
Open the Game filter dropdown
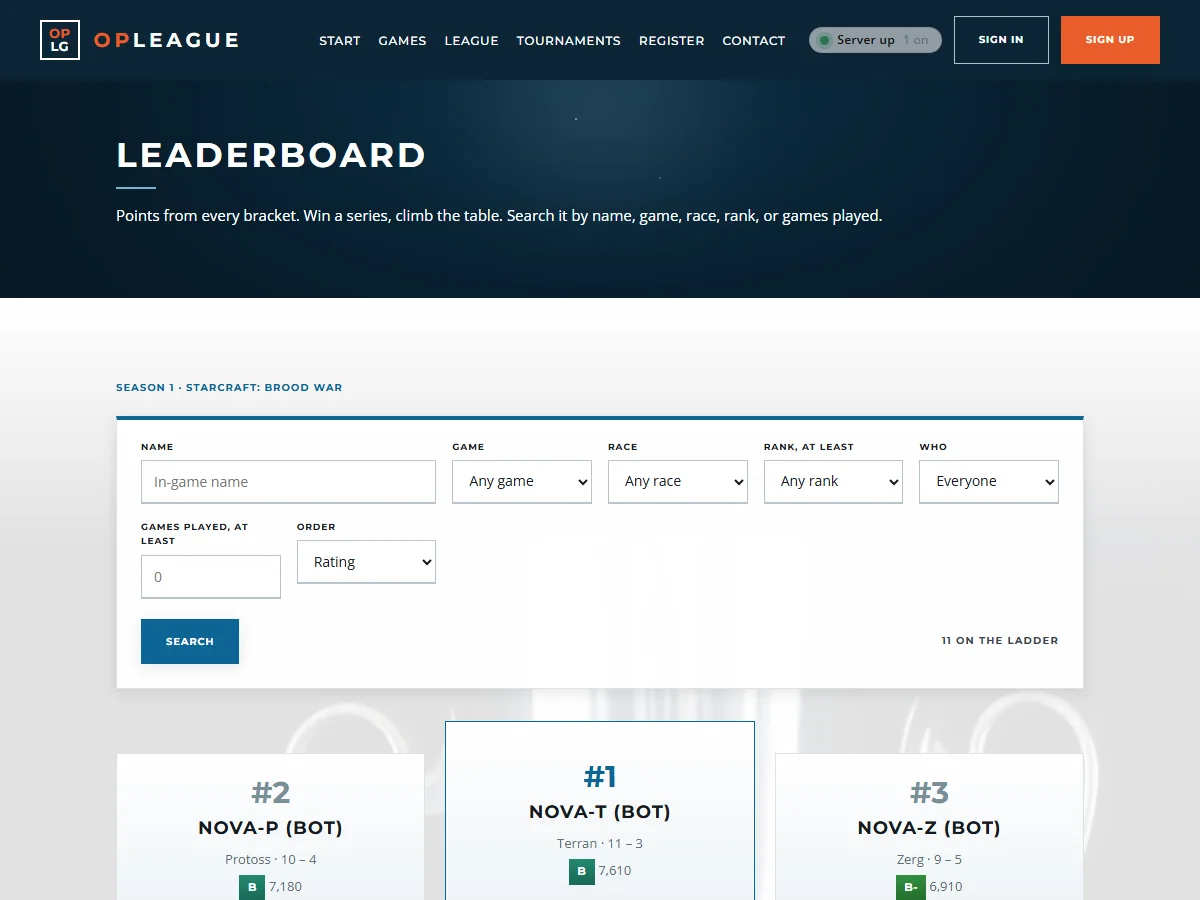pyautogui.click(x=522, y=481)
